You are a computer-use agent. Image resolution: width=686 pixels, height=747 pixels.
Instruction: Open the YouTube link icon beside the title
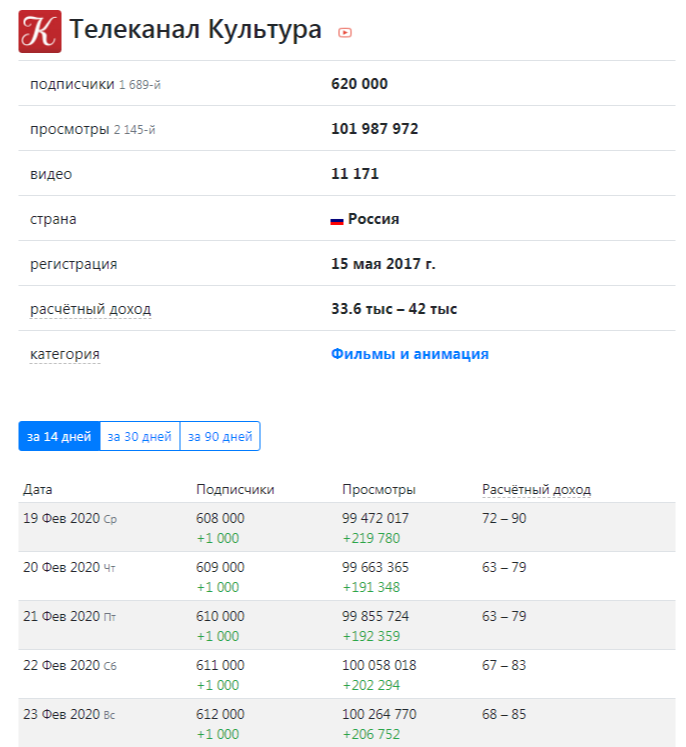[345, 32]
